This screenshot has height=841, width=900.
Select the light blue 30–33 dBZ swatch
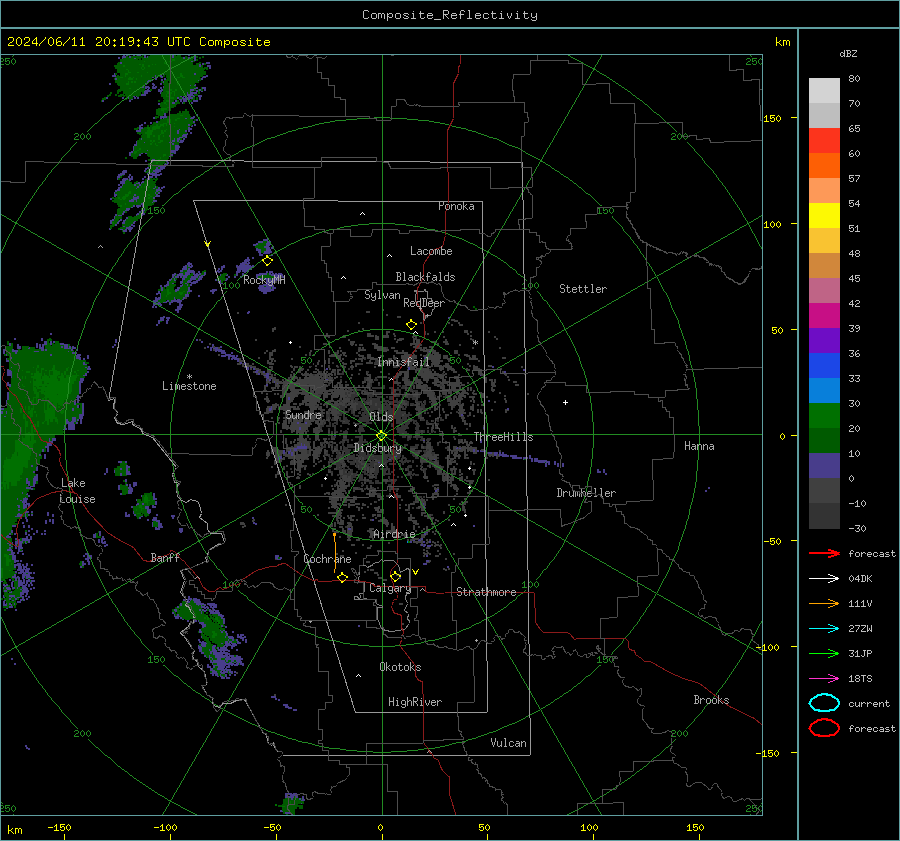pos(824,391)
